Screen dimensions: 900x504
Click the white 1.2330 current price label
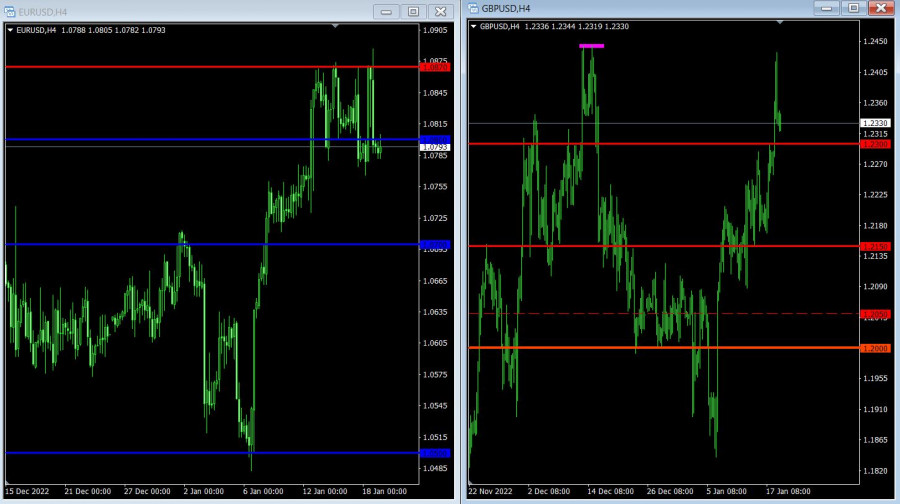(874, 123)
